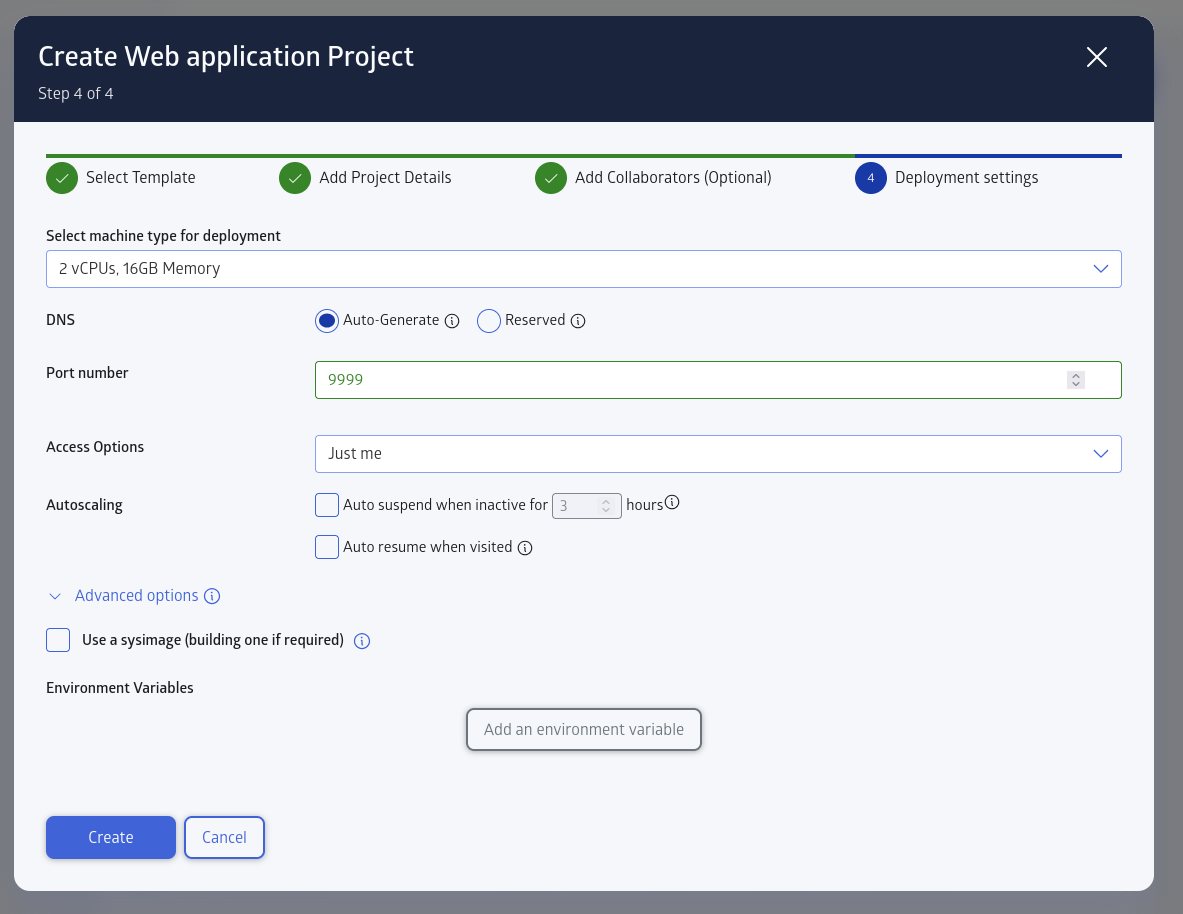
Task: Select the Auto-Generate DNS radio button
Action: point(327,321)
